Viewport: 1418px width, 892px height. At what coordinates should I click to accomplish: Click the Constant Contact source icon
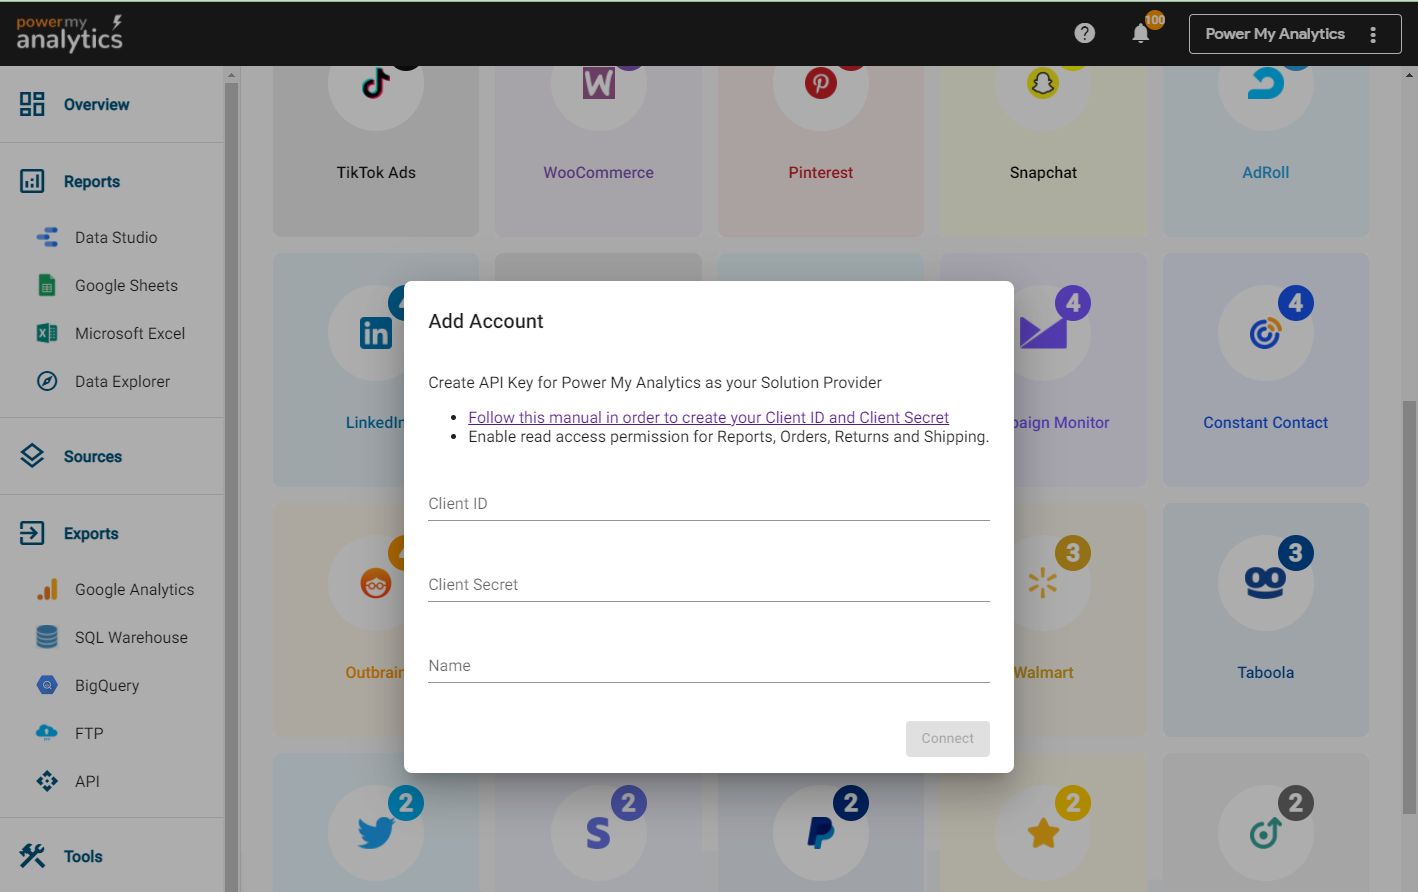pos(1265,333)
